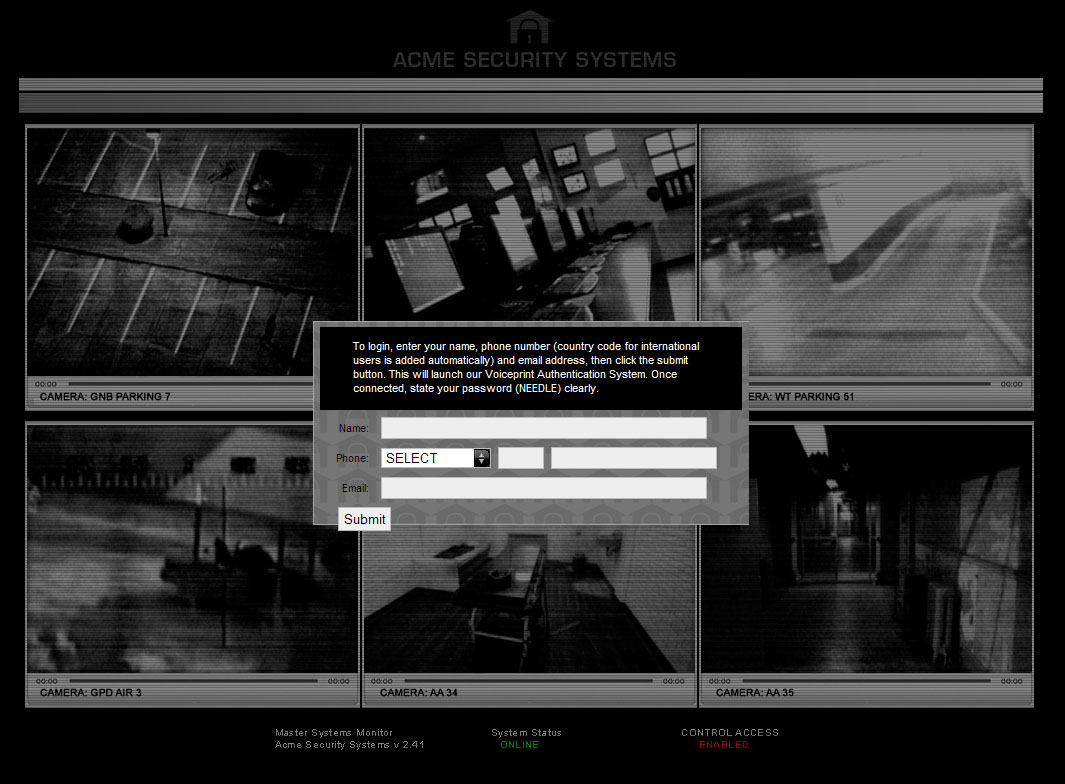Click the phone area code field
Screen dimensions: 1065x784
(x=521, y=458)
